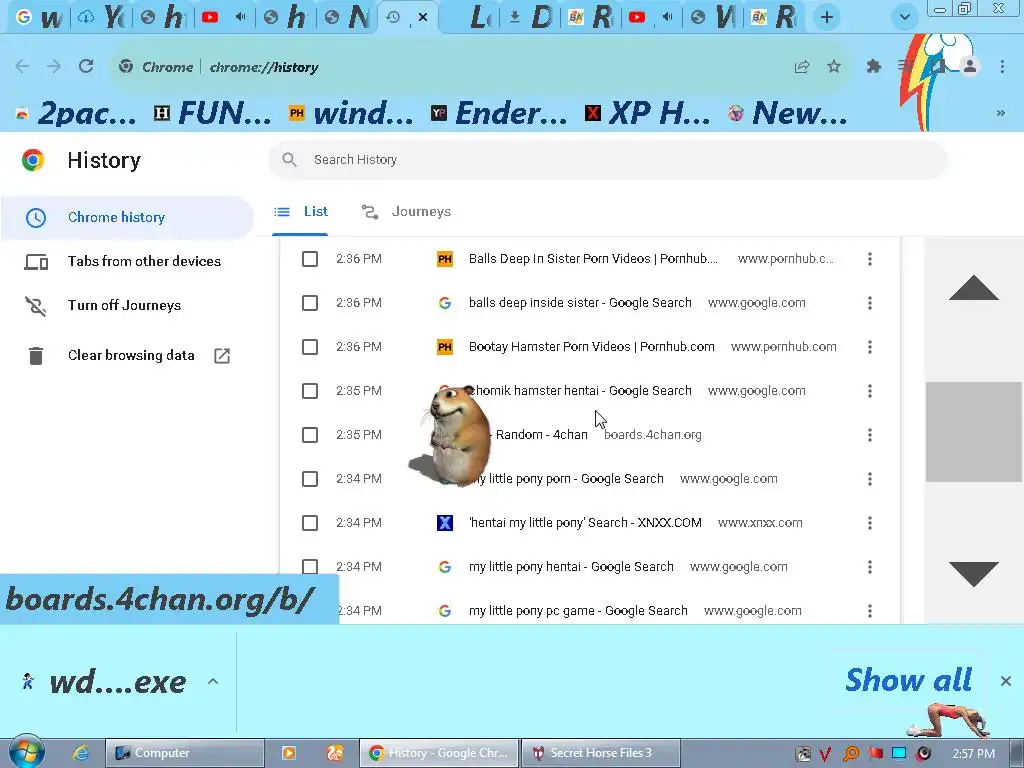Viewport: 1024px width, 768px height.
Task: Expand options for wd....exe download
Action: 213,681
